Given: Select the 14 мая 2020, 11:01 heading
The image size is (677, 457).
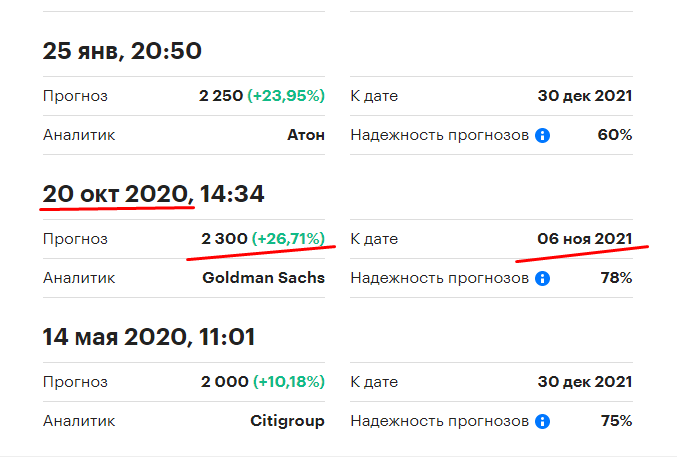Looking at the screenshot, I should click(149, 337).
